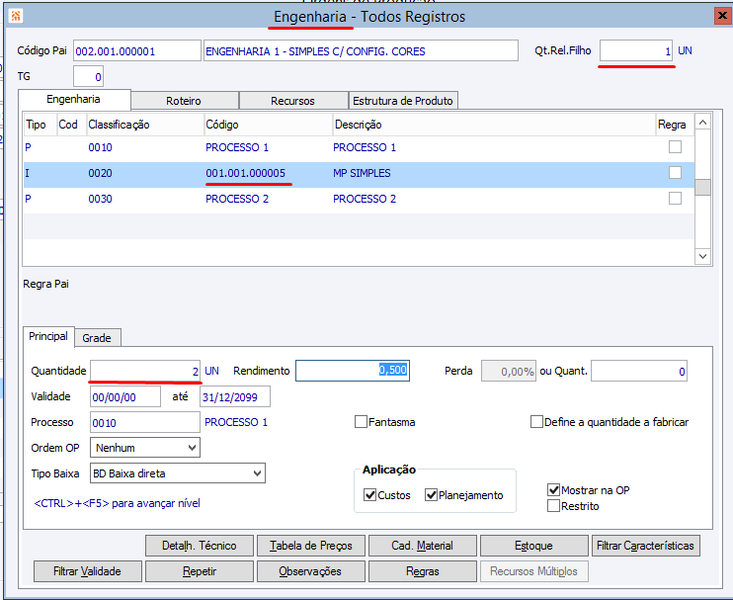Viewport: 733px width, 600px height.
Task: Expand the Tipo Baixa combo box
Action: 257,473
